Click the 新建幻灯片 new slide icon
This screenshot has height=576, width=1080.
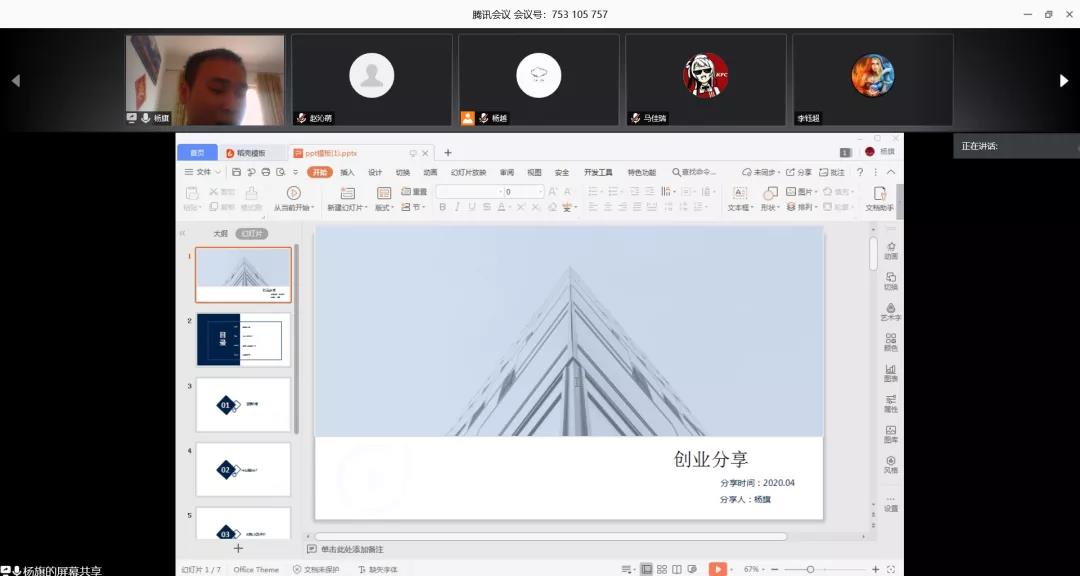click(347, 192)
